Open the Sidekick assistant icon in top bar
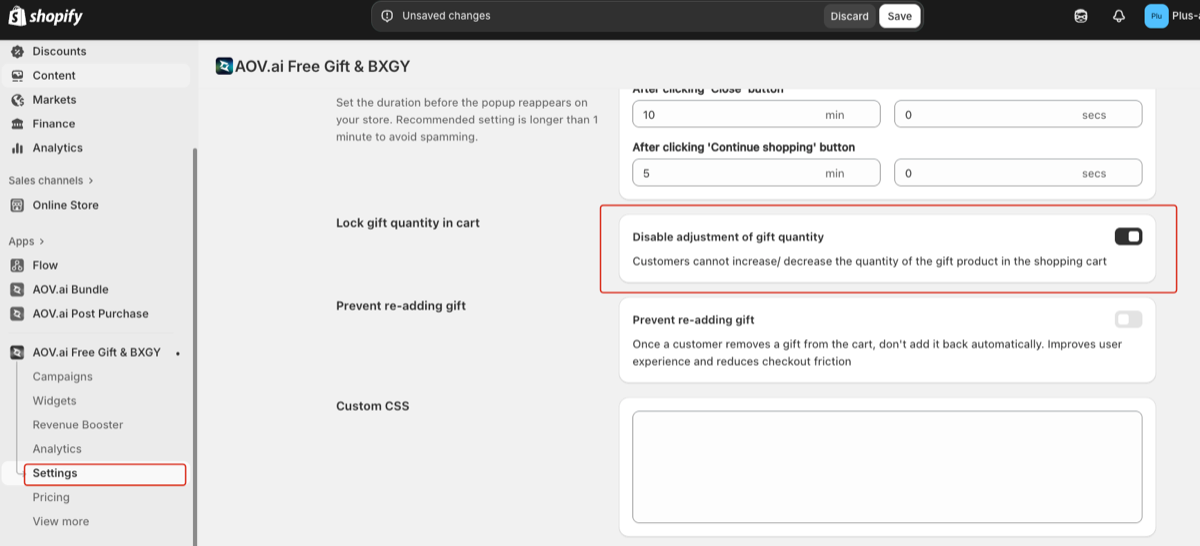 pos(1081,16)
